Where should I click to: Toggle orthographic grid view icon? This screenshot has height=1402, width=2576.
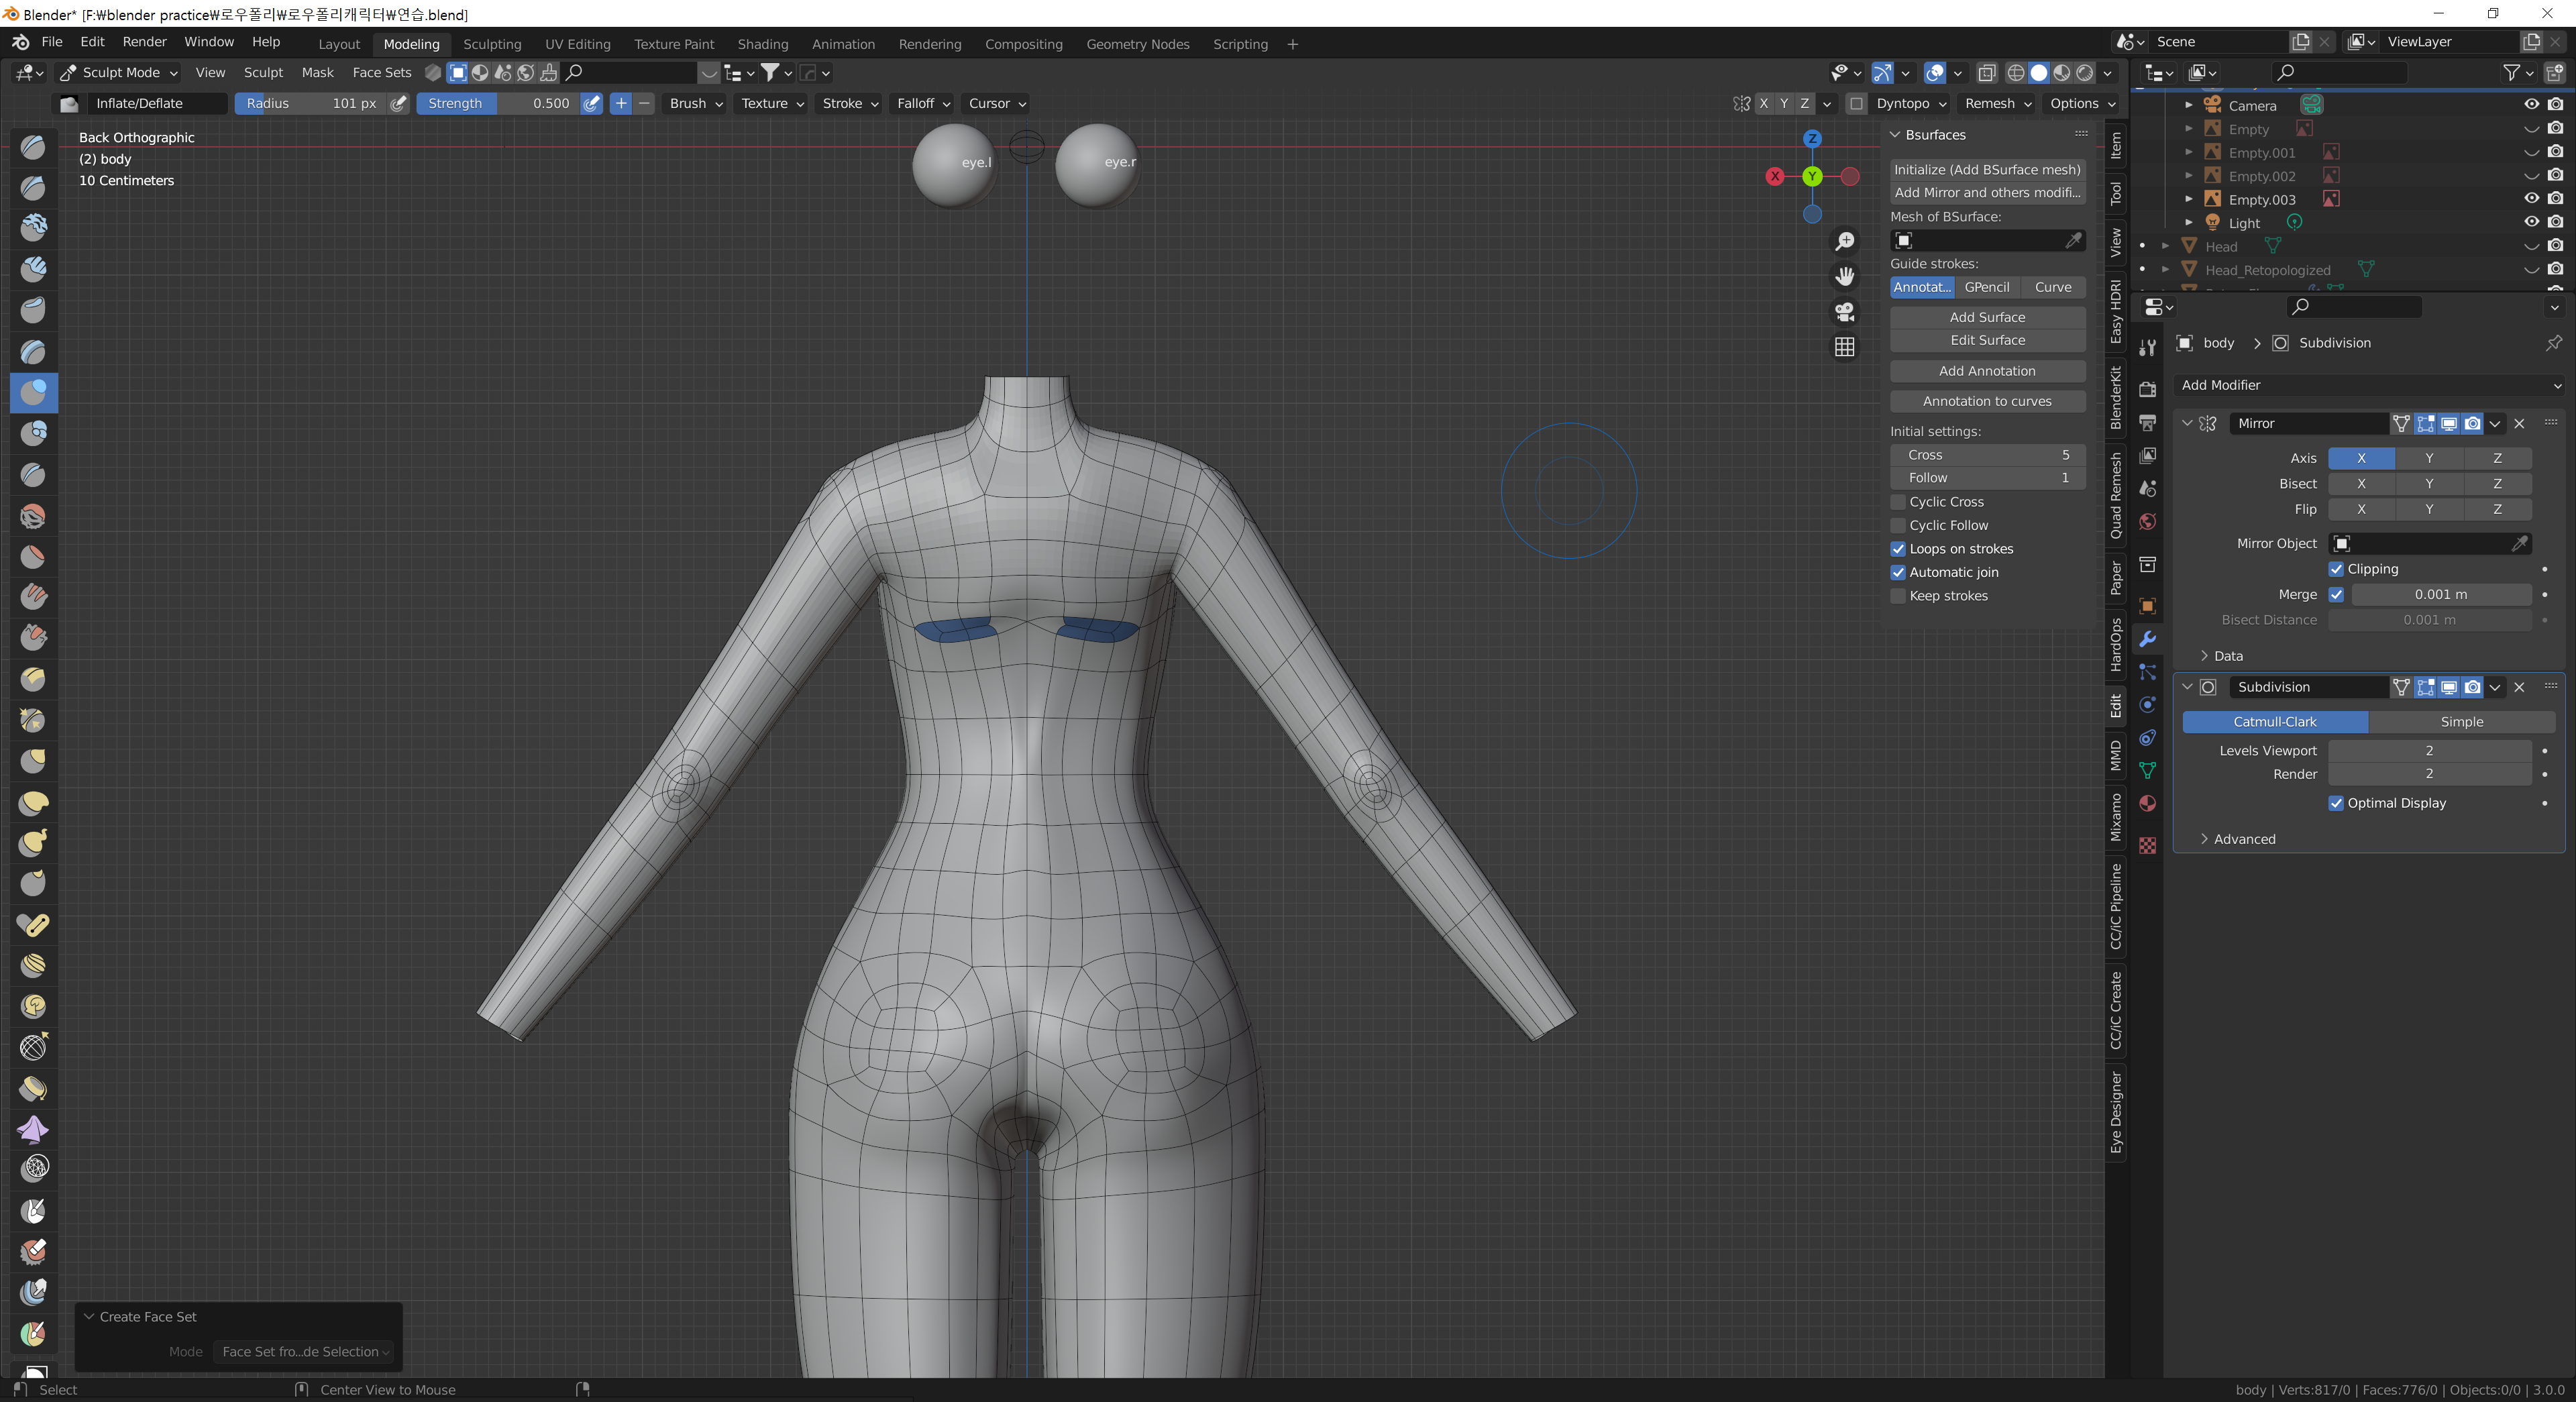click(1844, 347)
